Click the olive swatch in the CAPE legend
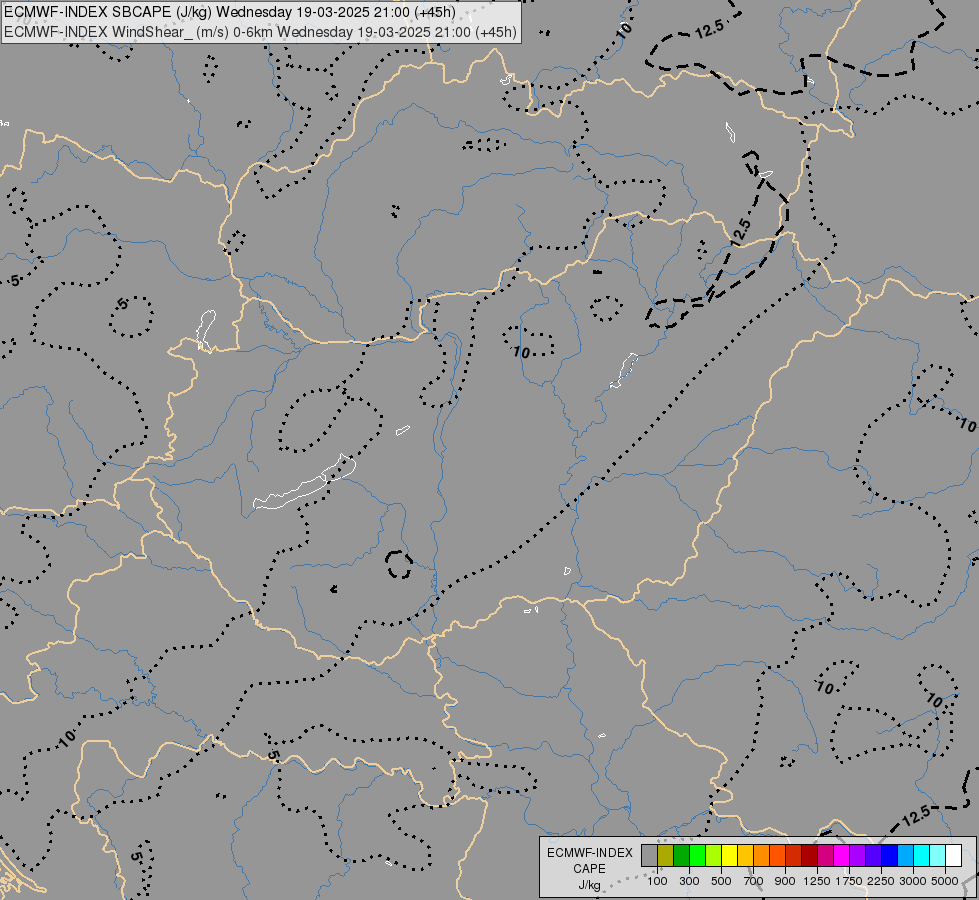Screen dimensions: 979x900 (666, 855)
